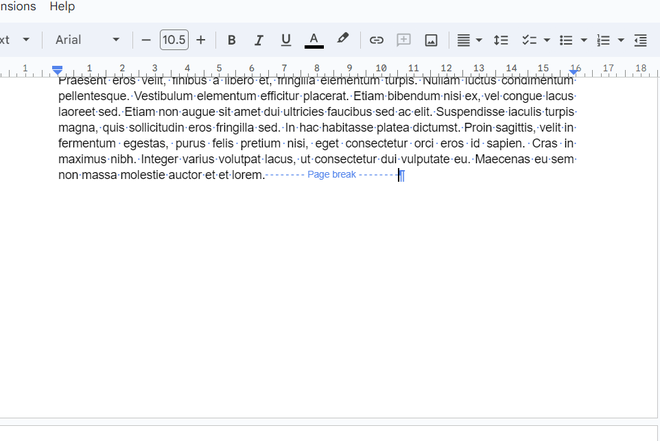
Task: Click the word 'Vestibulum' in the paragraph
Action: tap(164, 96)
